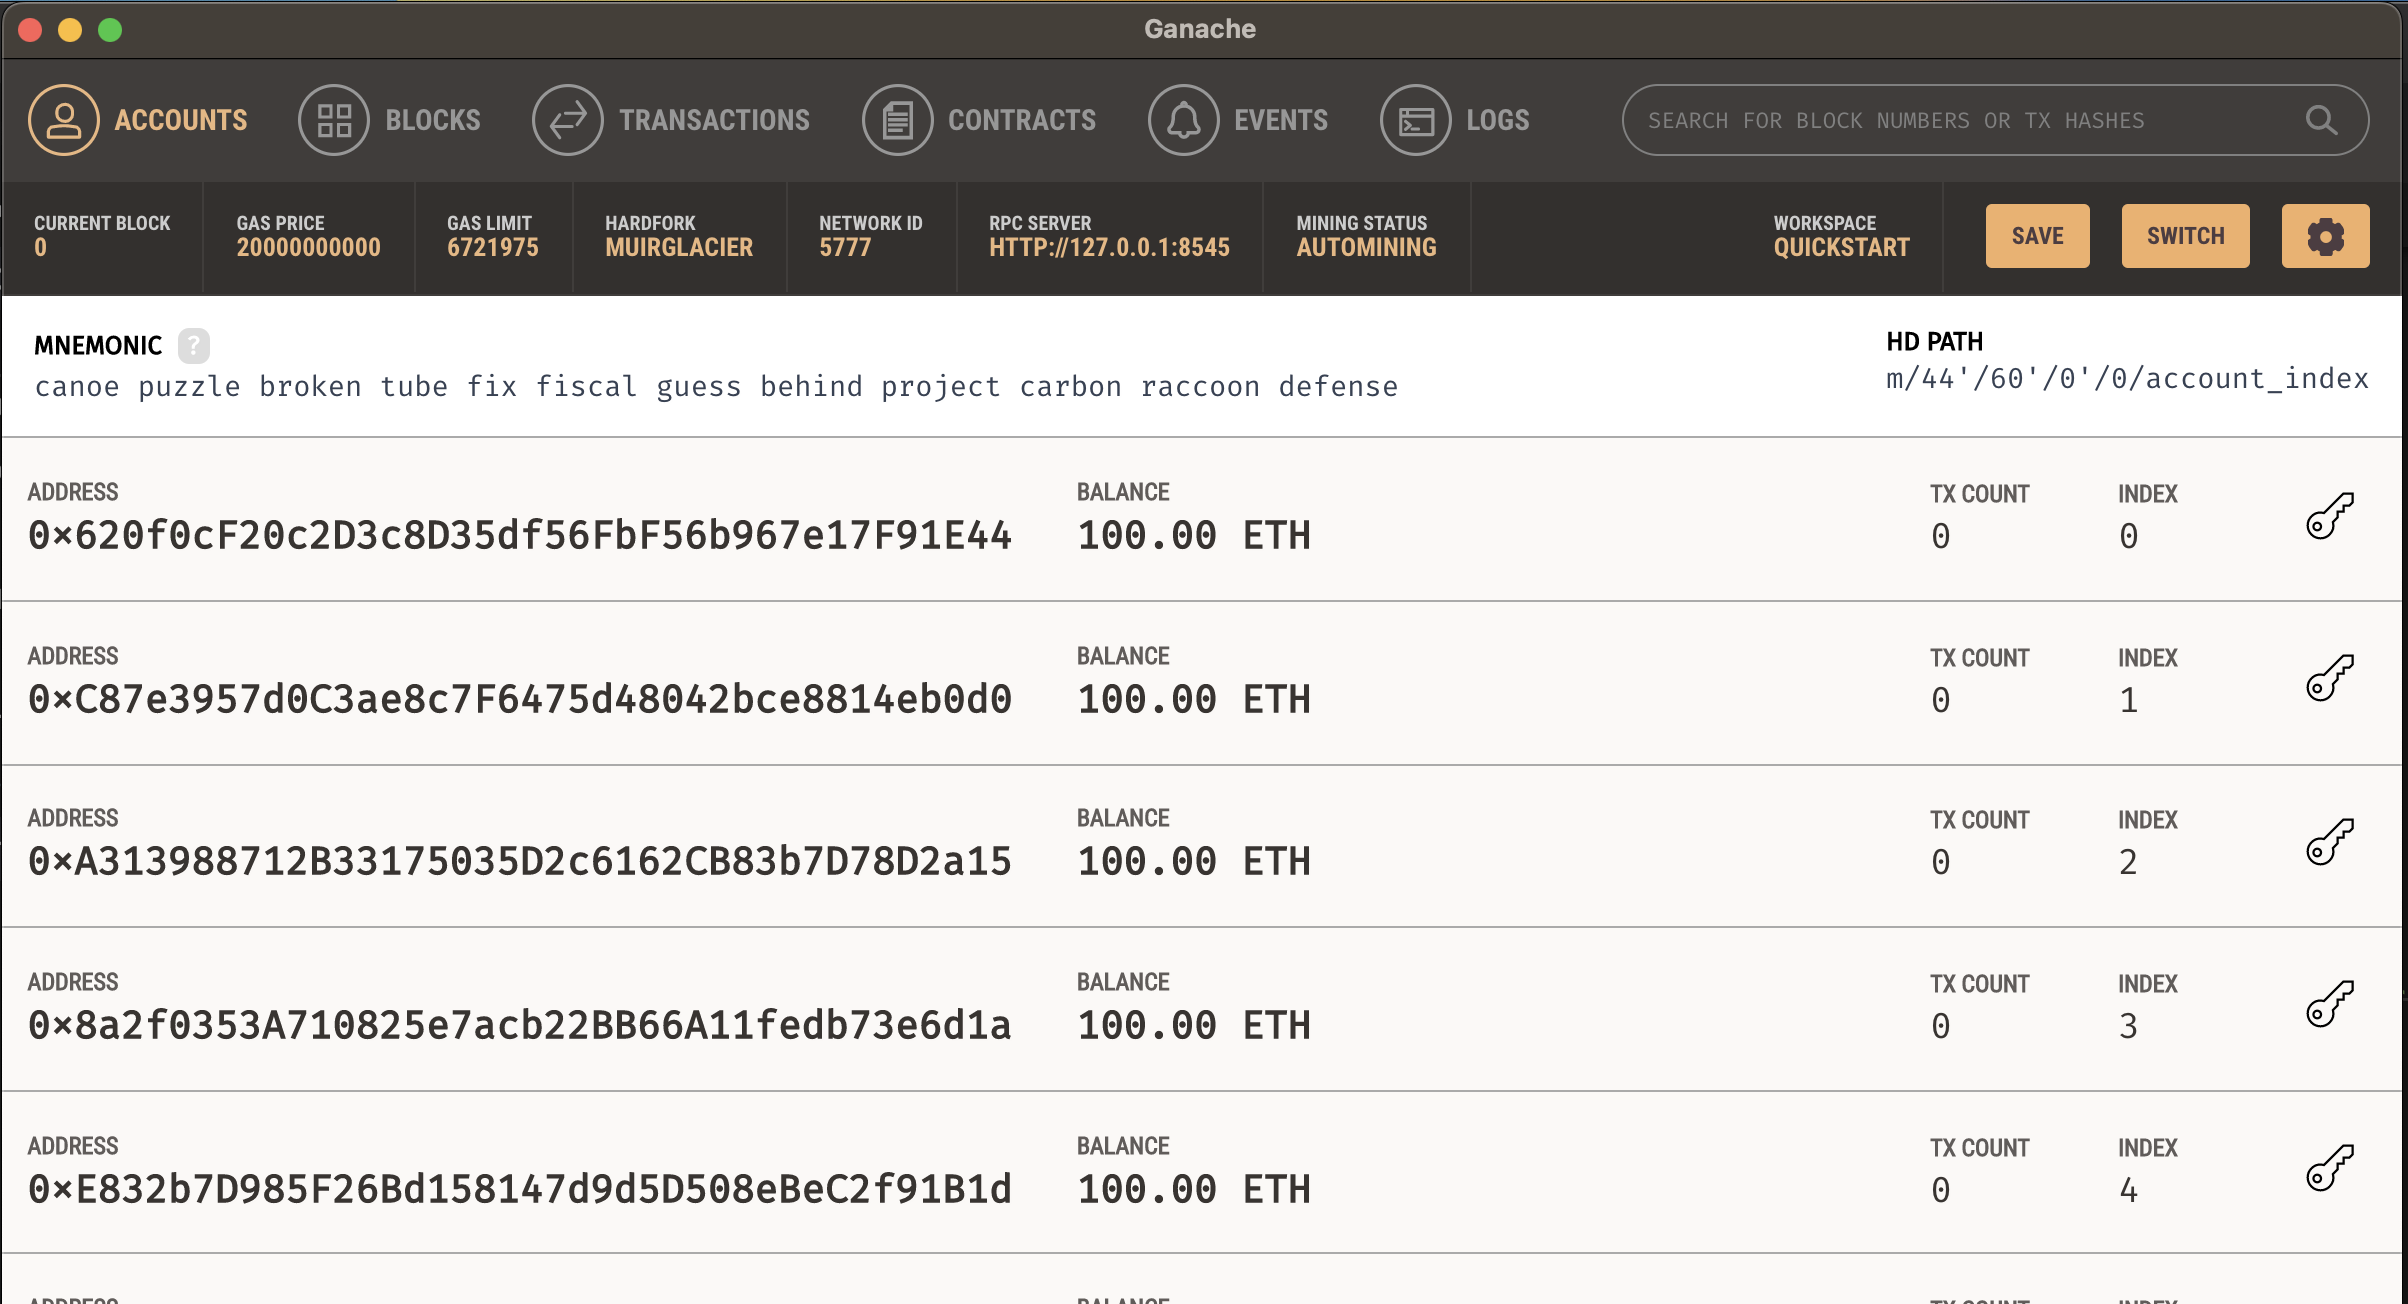The image size is (2408, 1304).
Task: Switch to the Transactions tab
Action: pos(714,120)
